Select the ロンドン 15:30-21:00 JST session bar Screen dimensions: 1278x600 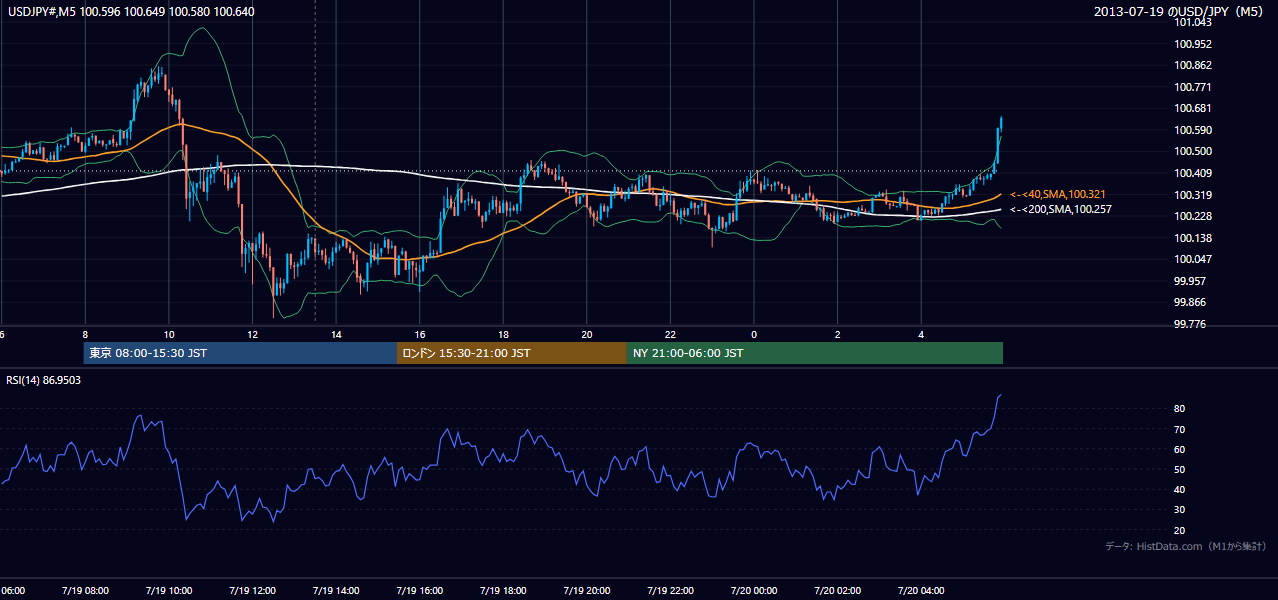(x=512, y=353)
